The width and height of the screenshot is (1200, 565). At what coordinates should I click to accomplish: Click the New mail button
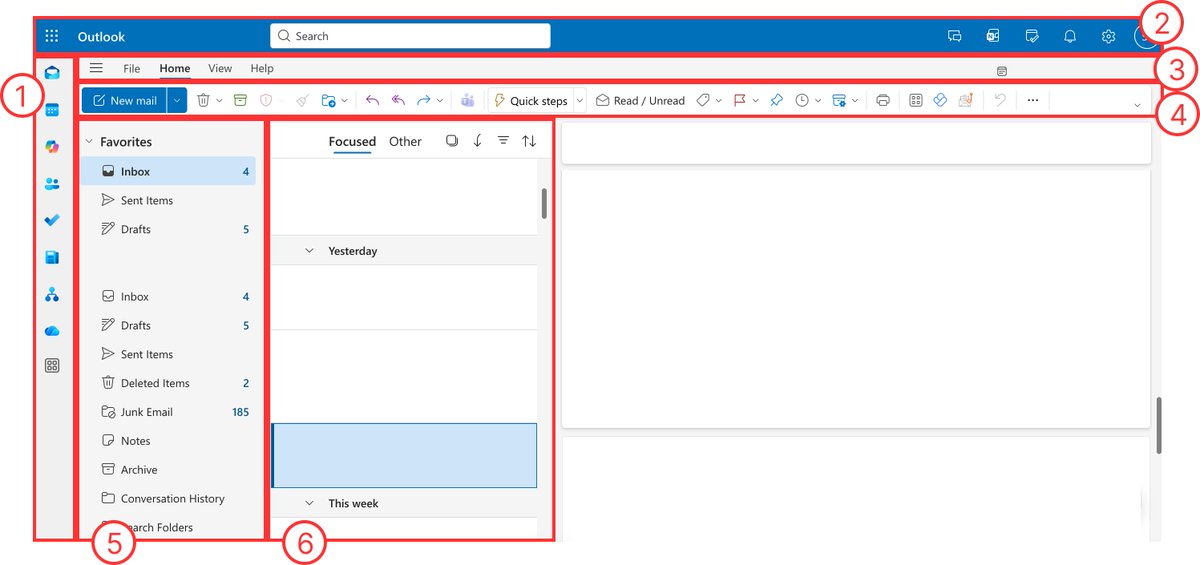pos(124,100)
